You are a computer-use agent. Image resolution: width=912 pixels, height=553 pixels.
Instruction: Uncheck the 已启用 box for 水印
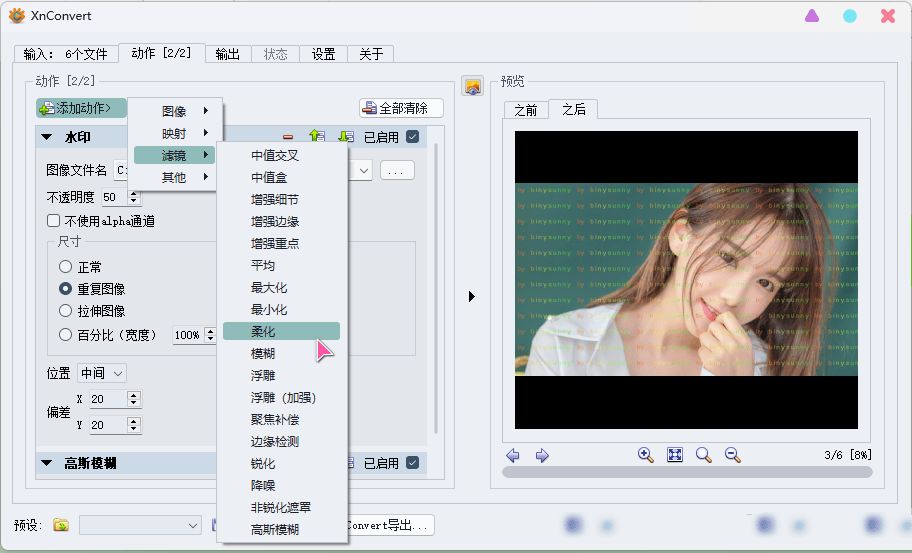(412, 137)
